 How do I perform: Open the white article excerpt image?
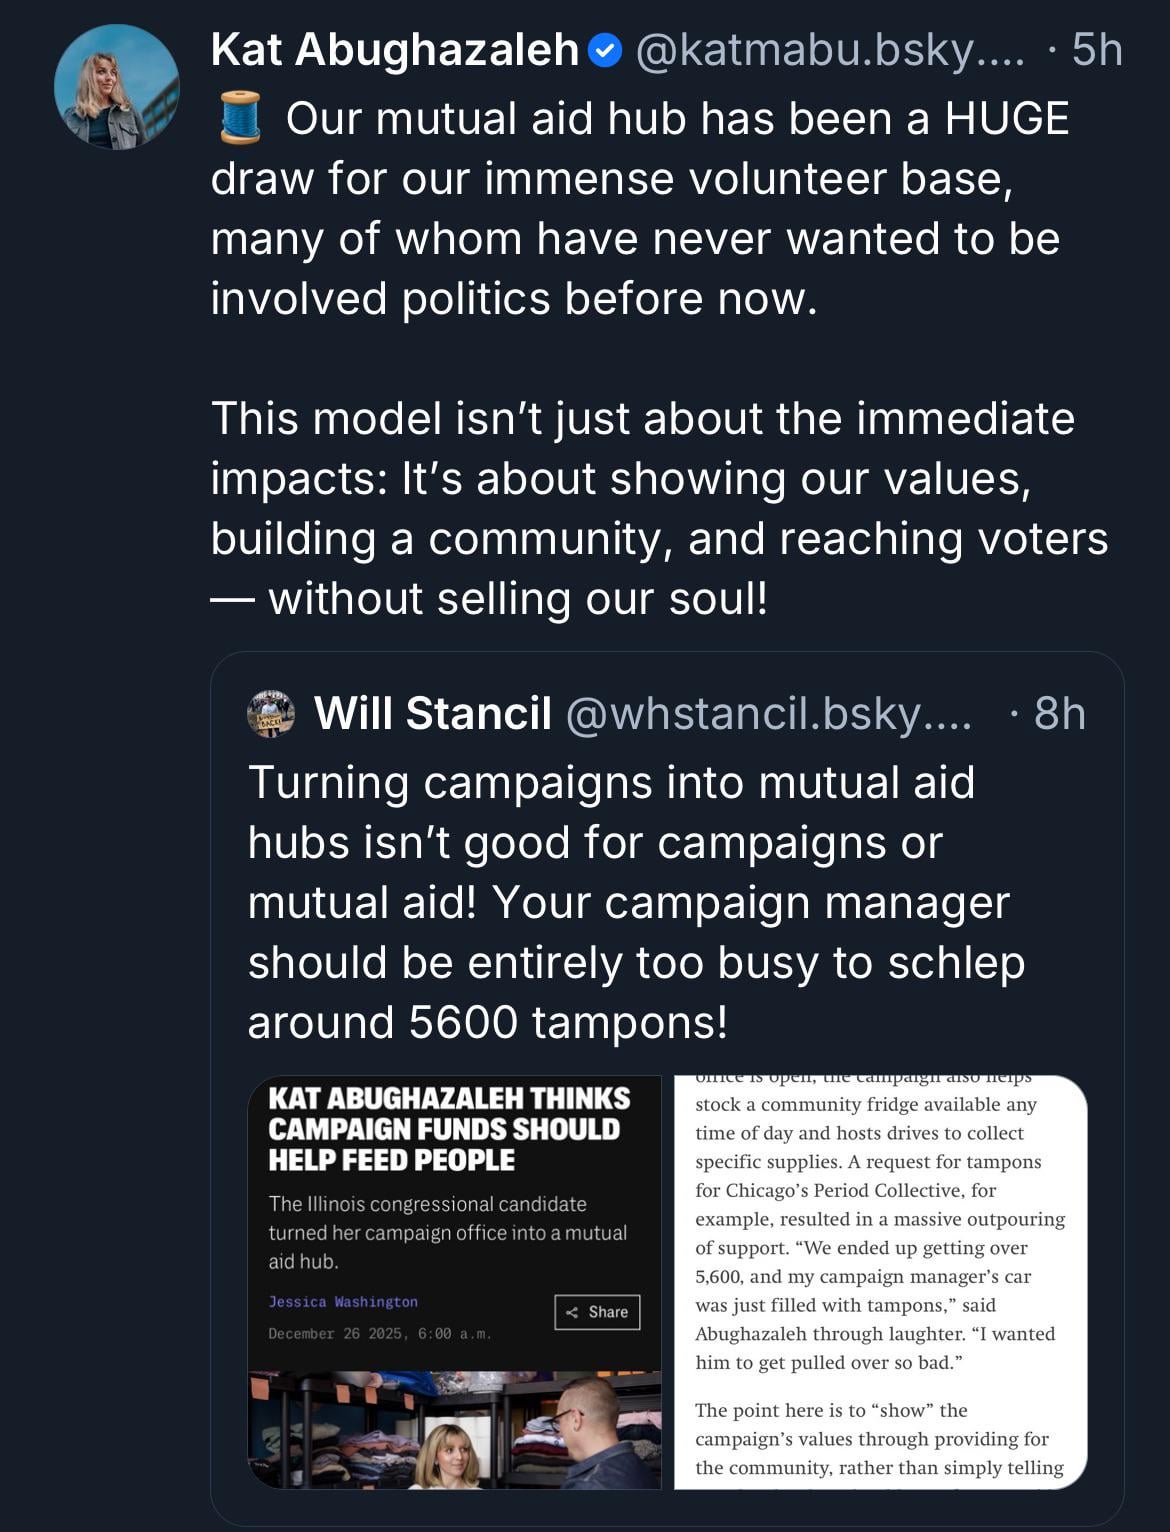[x=880, y=1282]
